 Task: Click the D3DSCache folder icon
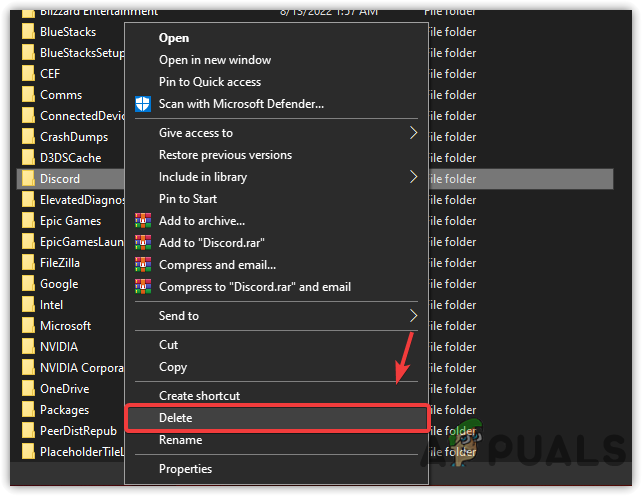tap(28, 158)
